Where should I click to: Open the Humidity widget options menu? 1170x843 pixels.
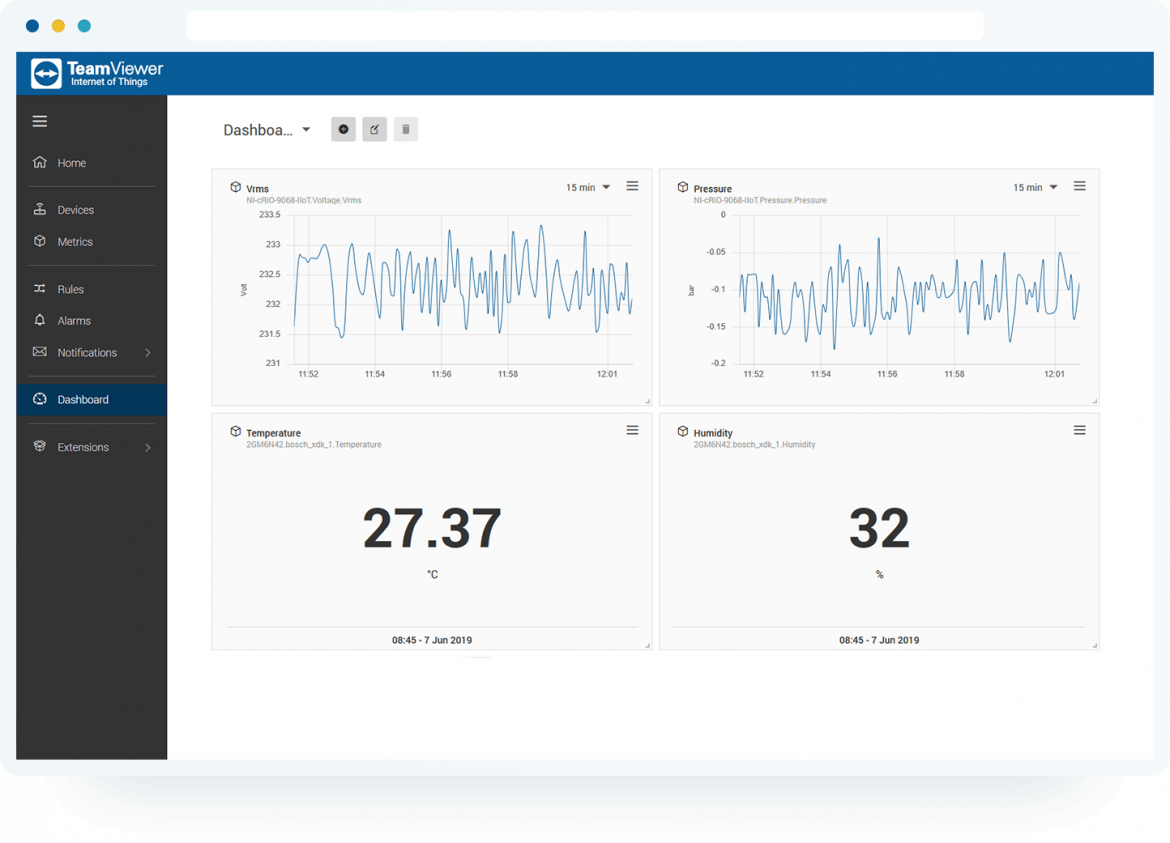1079,430
